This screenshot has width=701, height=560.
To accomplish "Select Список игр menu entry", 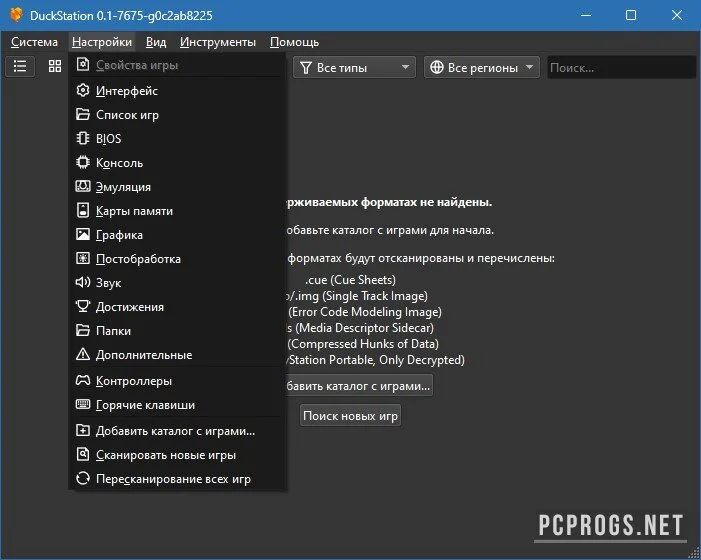I will click(x=178, y=114).
